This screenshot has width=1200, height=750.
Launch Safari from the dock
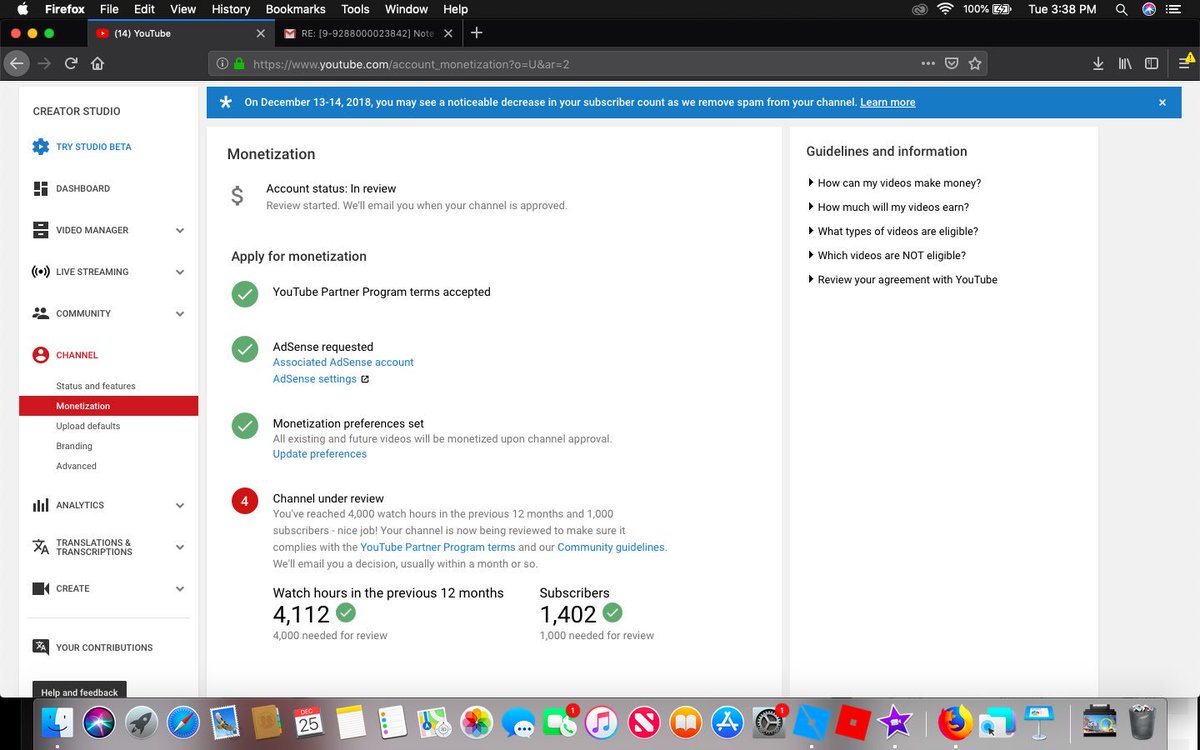point(183,722)
